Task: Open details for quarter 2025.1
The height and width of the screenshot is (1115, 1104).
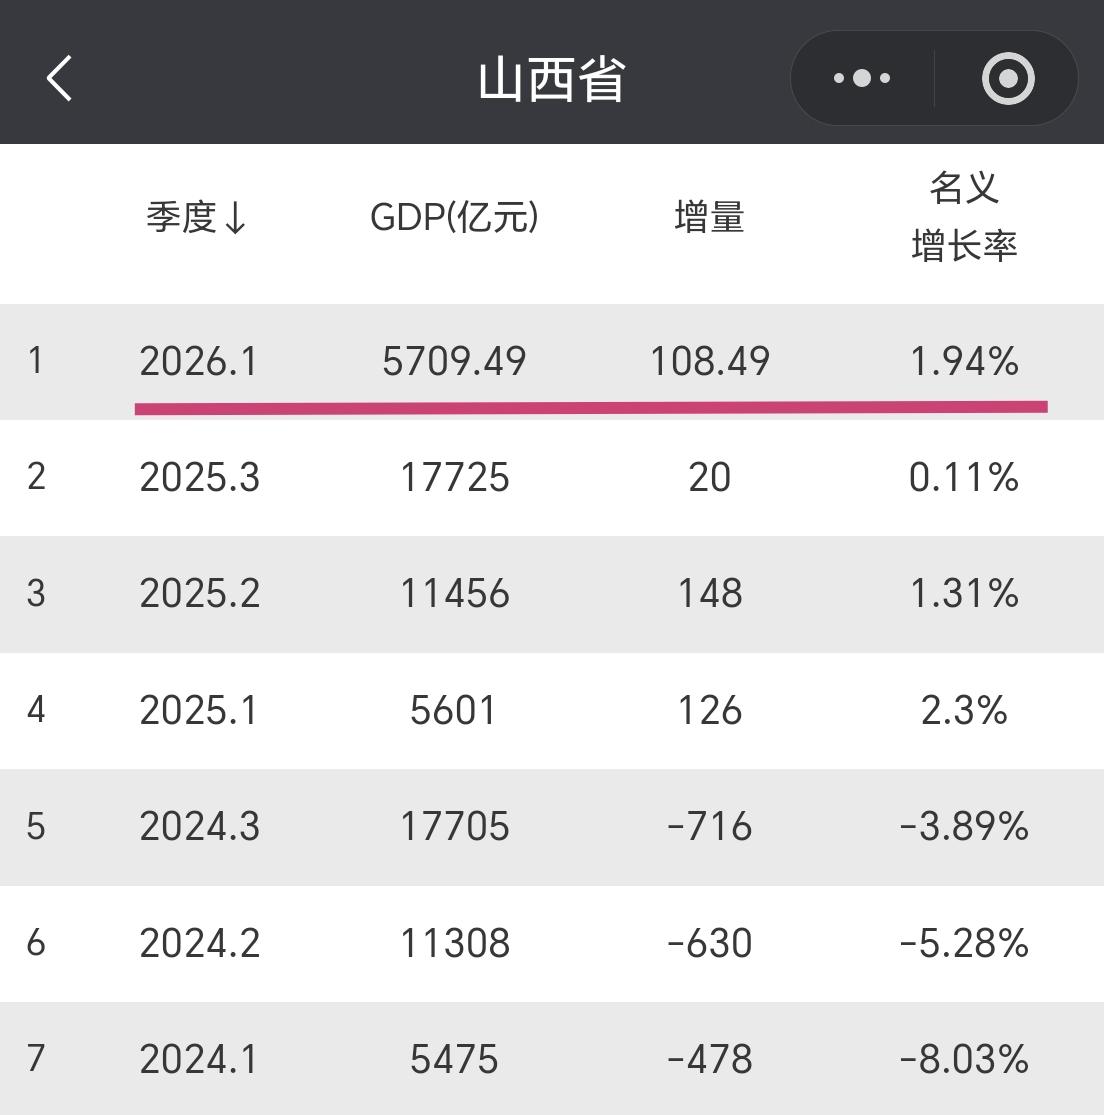Action: [552, 711]
